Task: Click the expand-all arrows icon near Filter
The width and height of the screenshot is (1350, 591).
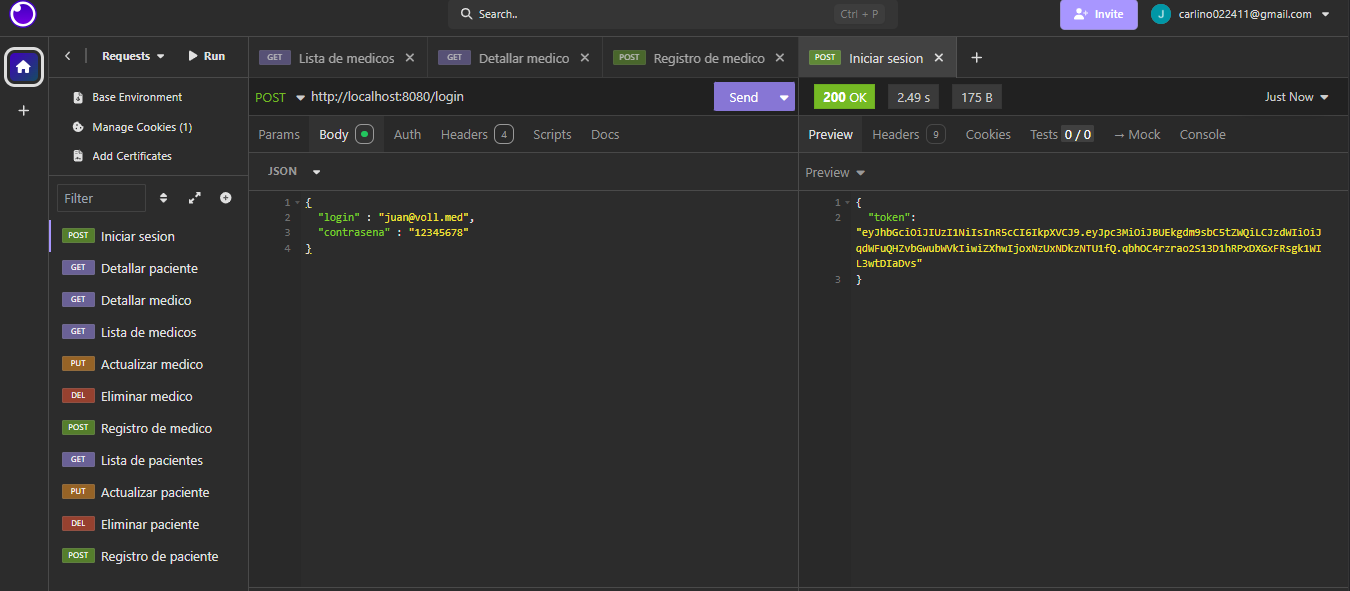Action: pos(195,198)
